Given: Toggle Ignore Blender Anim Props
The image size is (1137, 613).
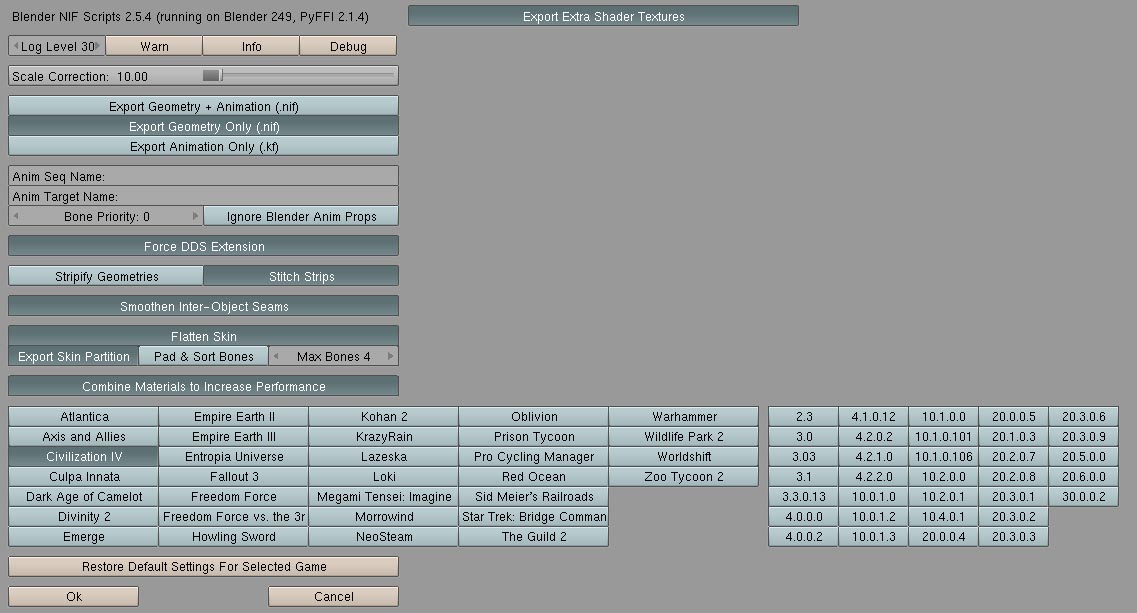Looking at the screenshot, I should 301,216.
